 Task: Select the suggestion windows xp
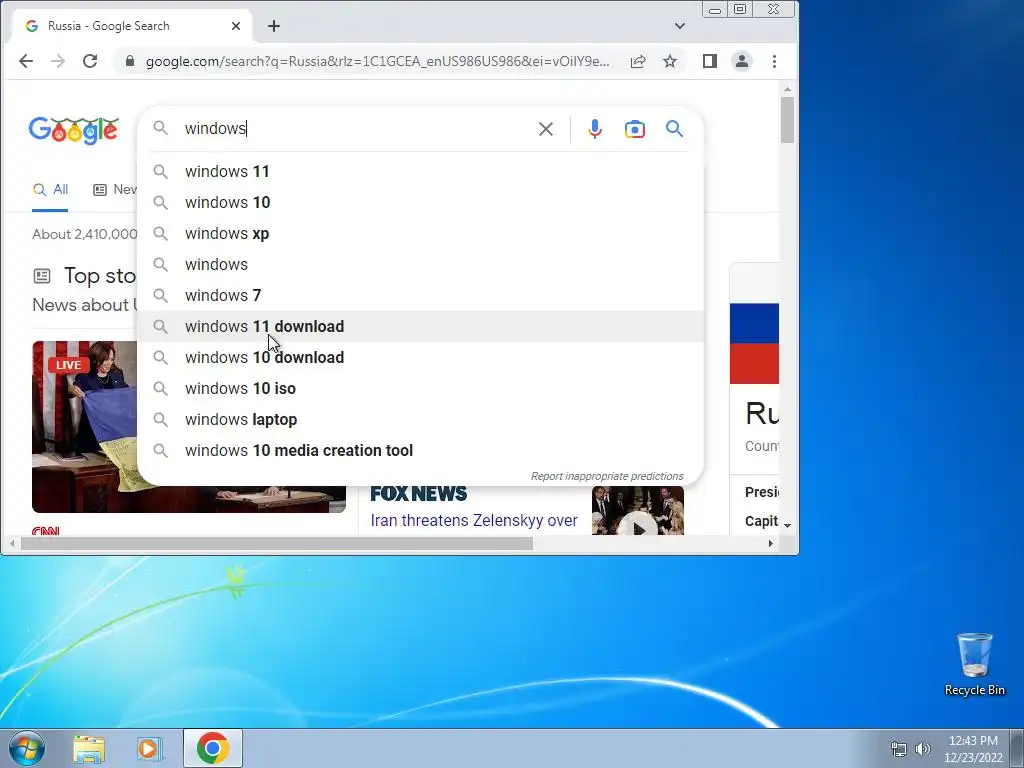pos(421,233)
